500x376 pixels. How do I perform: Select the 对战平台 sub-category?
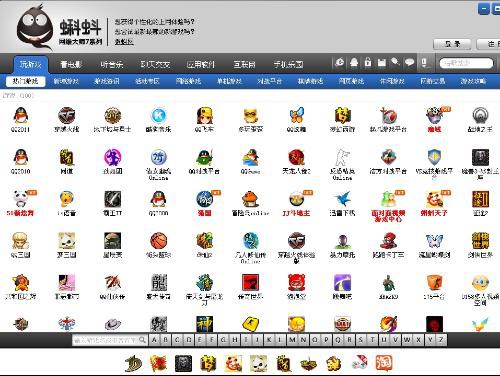tap(270, 81)
